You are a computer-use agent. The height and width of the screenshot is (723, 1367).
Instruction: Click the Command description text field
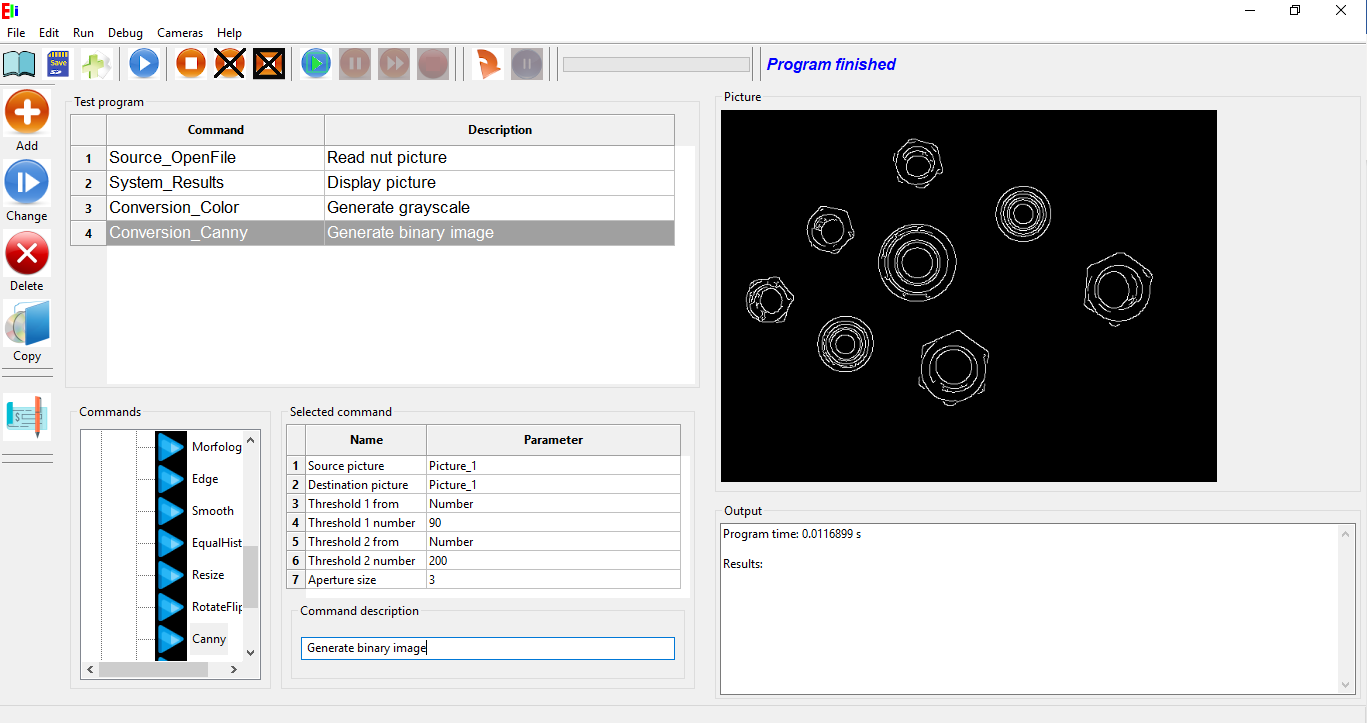point(487,648)
